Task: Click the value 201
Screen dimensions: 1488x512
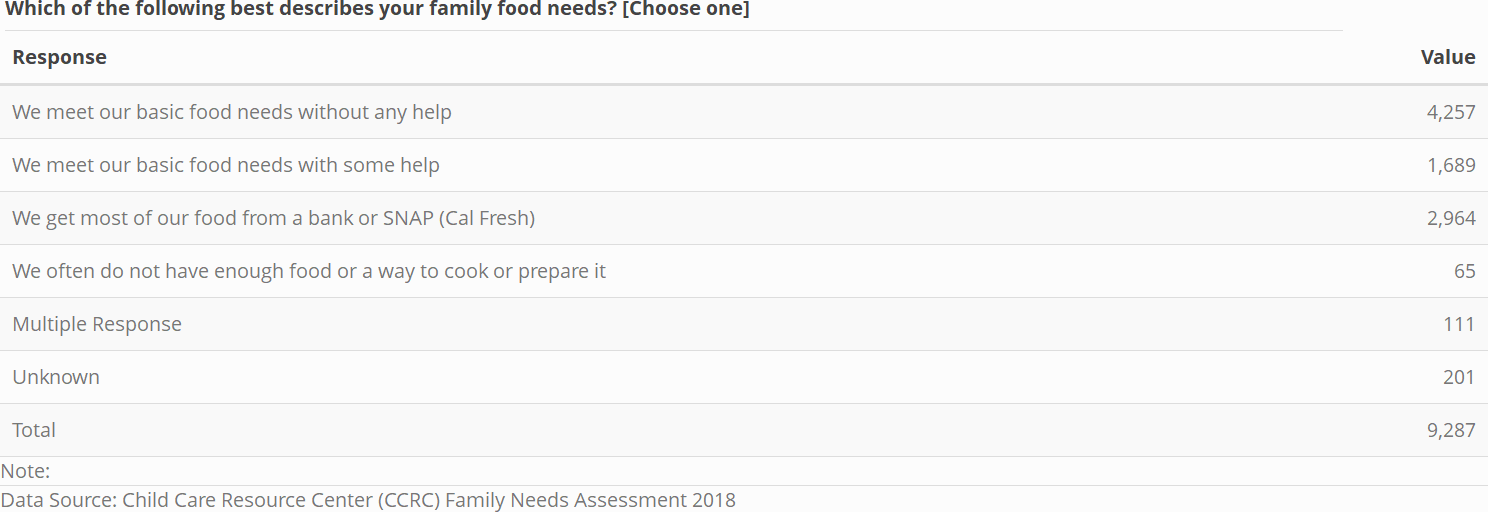Action: pyautogui.click(x=1460, y=377)
